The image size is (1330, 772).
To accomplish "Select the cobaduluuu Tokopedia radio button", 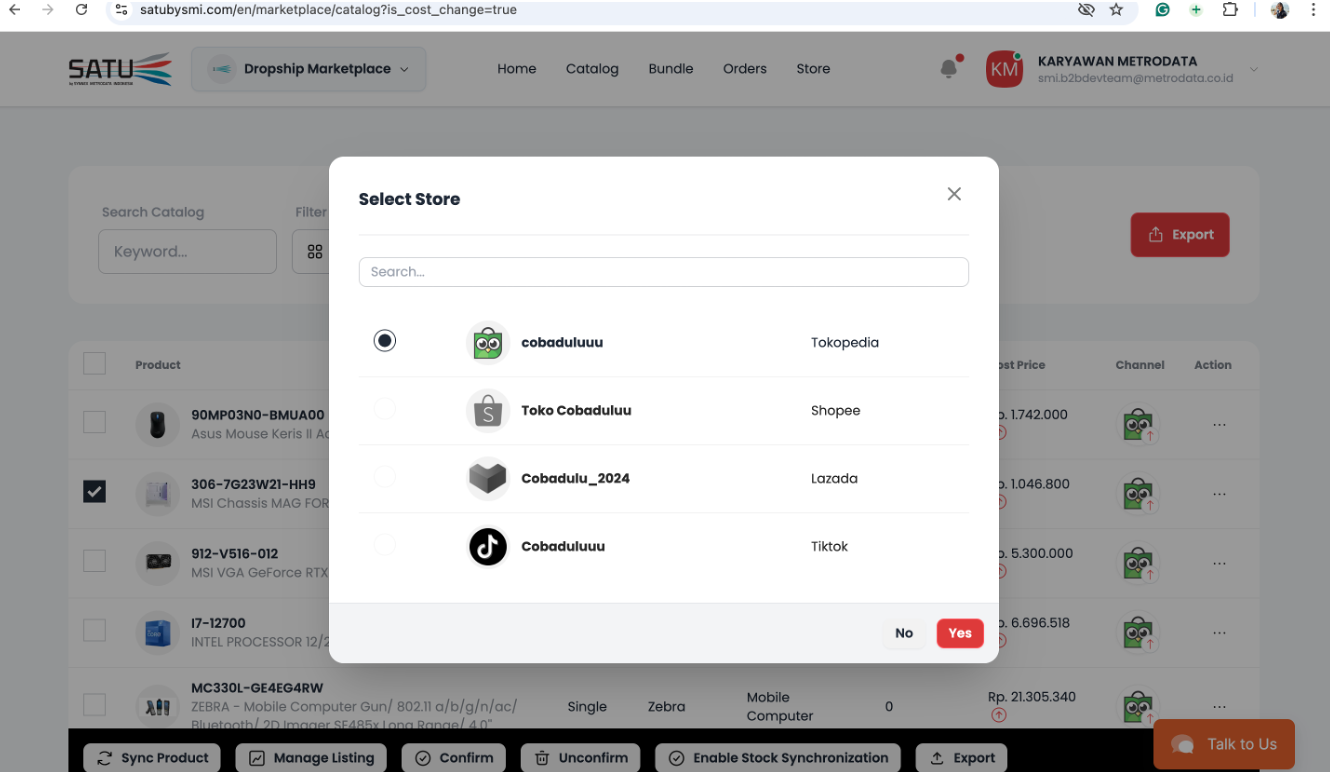I will point(385,341).
